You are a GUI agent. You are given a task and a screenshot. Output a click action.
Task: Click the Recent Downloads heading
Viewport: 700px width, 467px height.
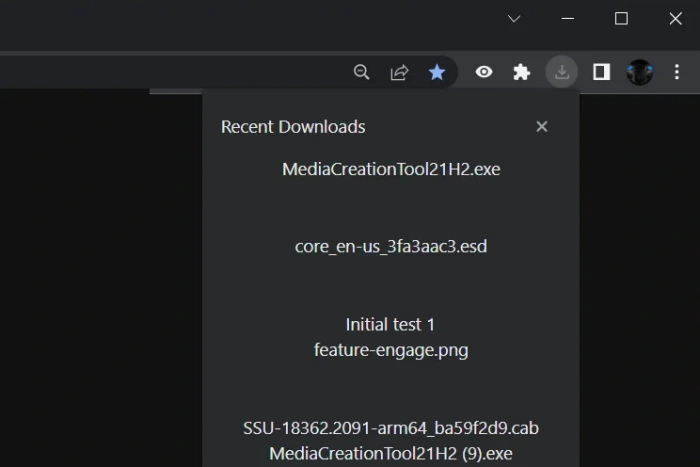[293, 127]
